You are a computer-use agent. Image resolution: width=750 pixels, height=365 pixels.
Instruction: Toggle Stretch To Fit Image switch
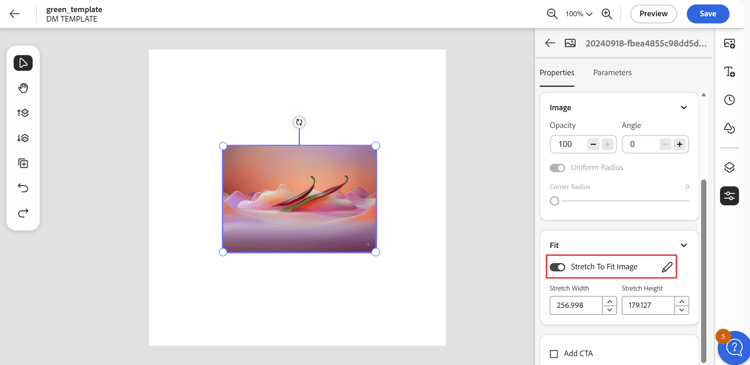pyautogui.click(x=557, y=267)
